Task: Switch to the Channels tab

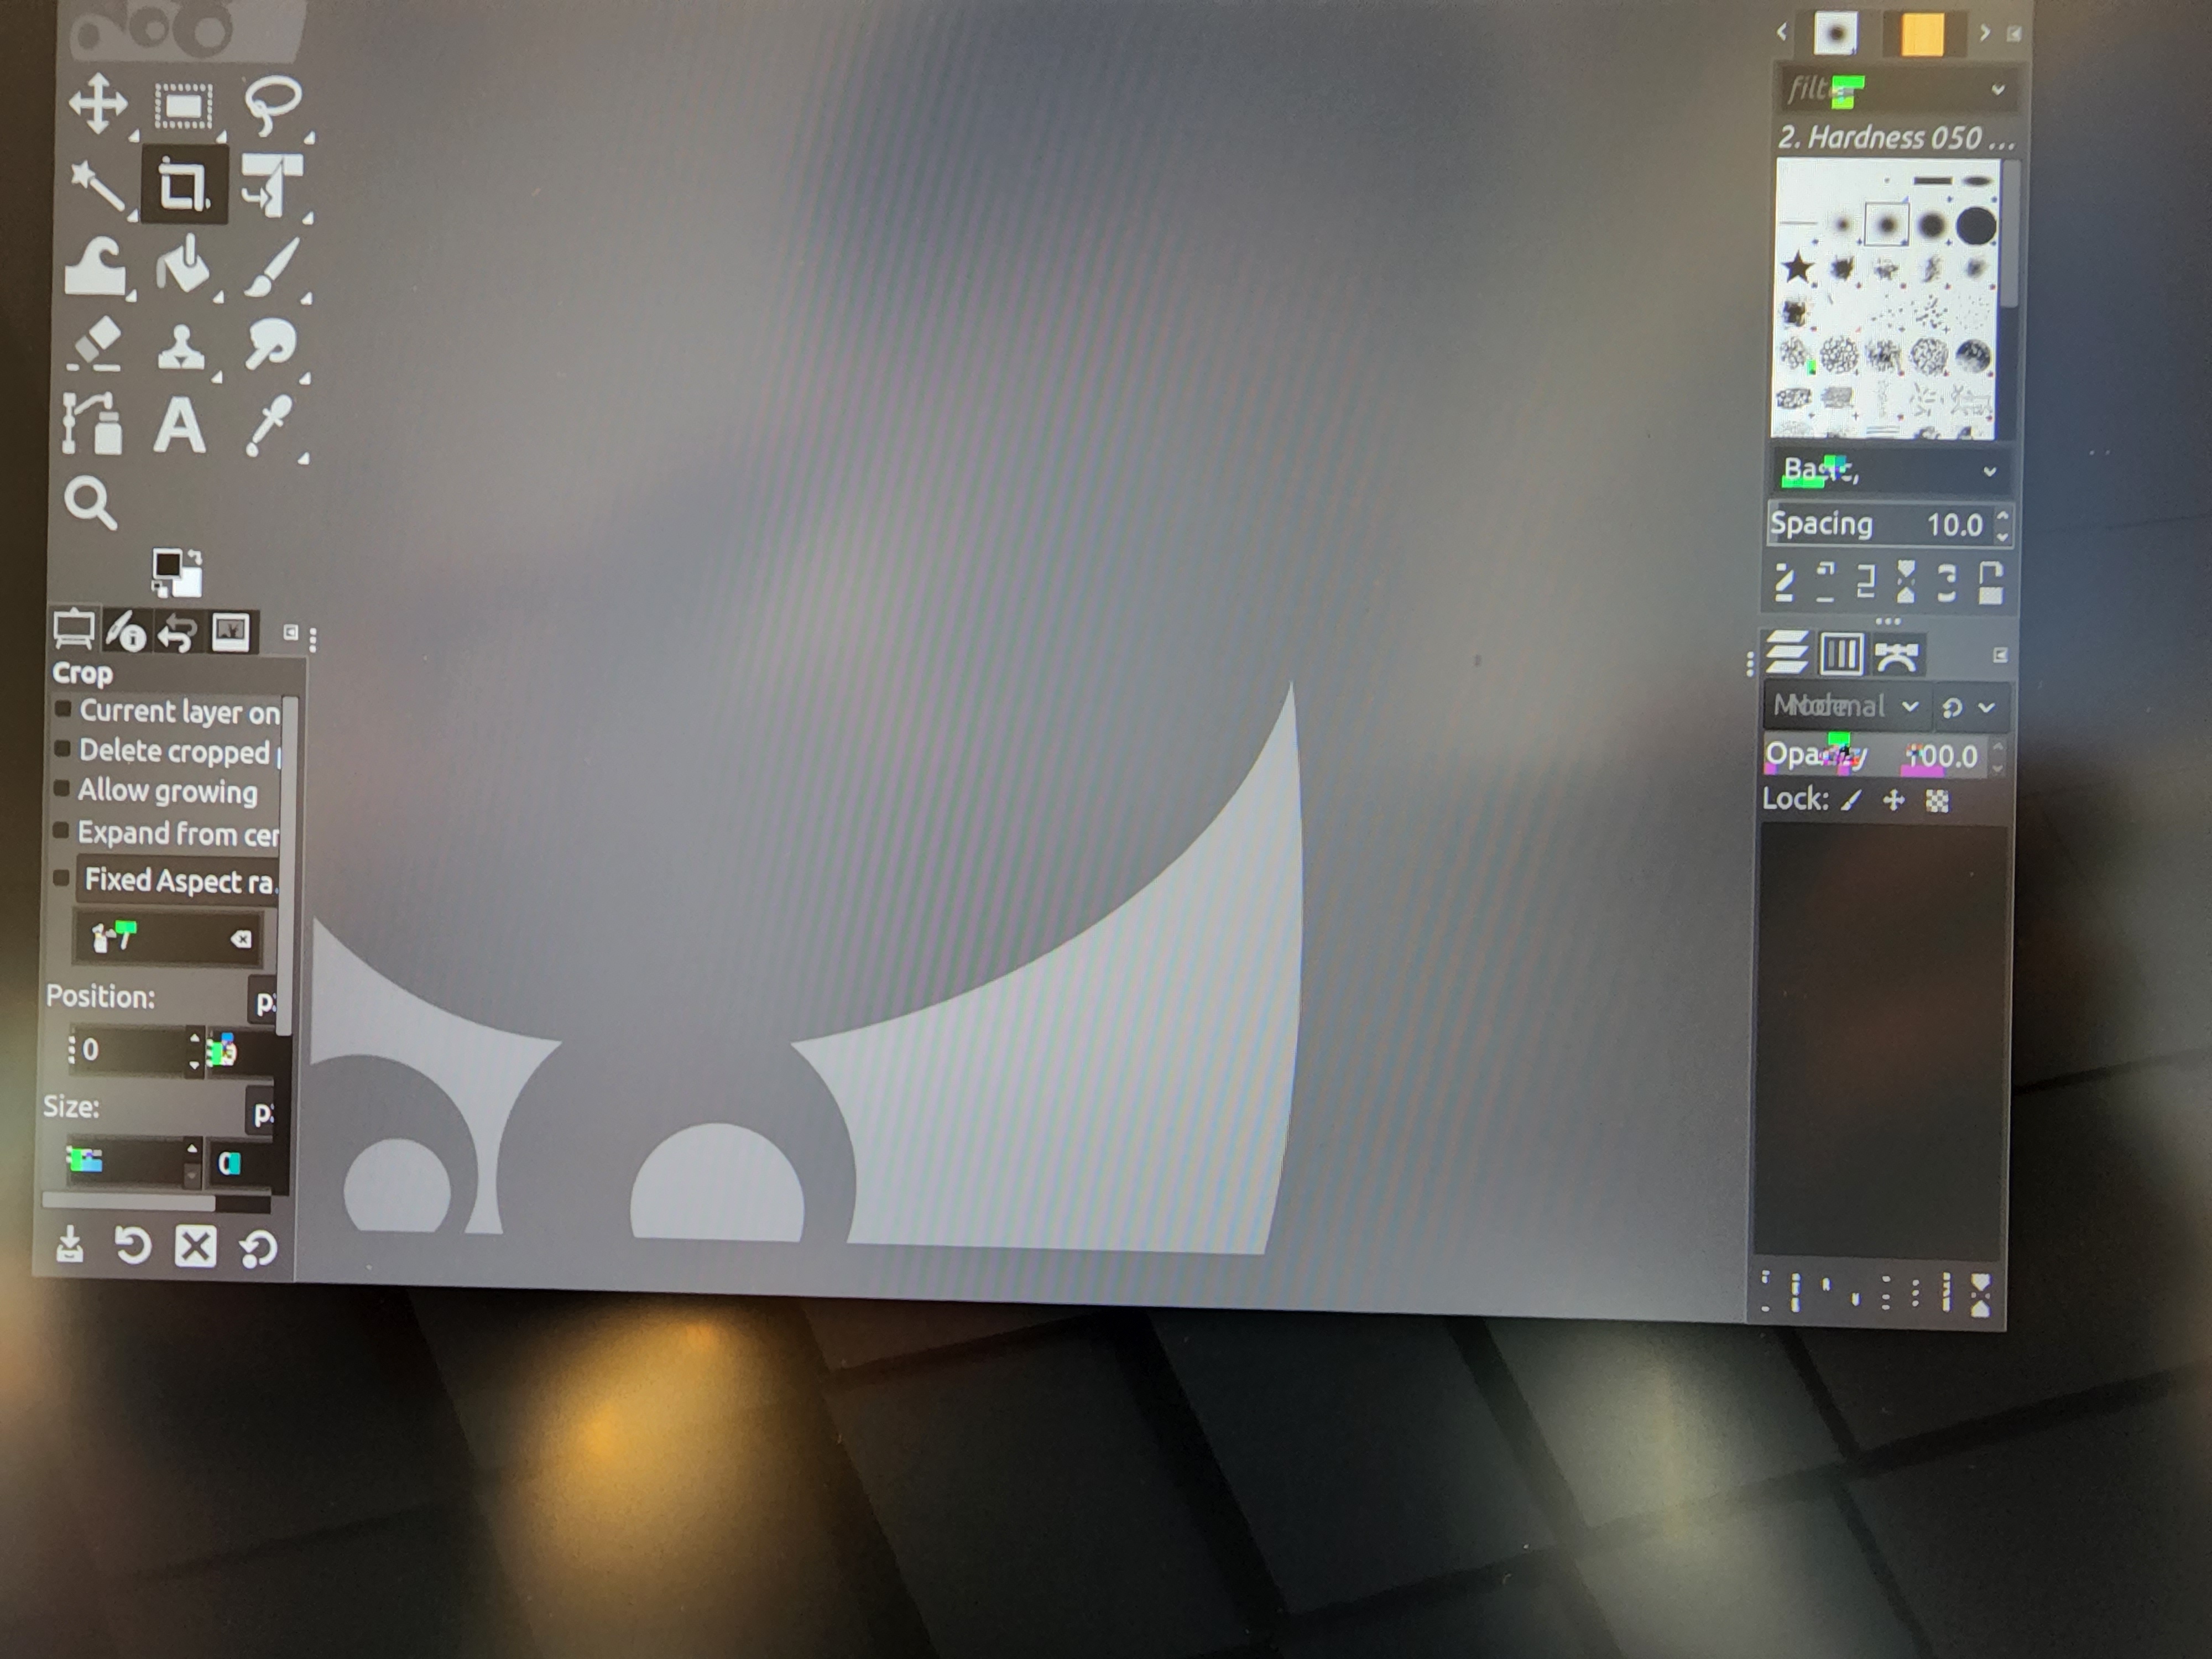Action: tap(1841, 655)
